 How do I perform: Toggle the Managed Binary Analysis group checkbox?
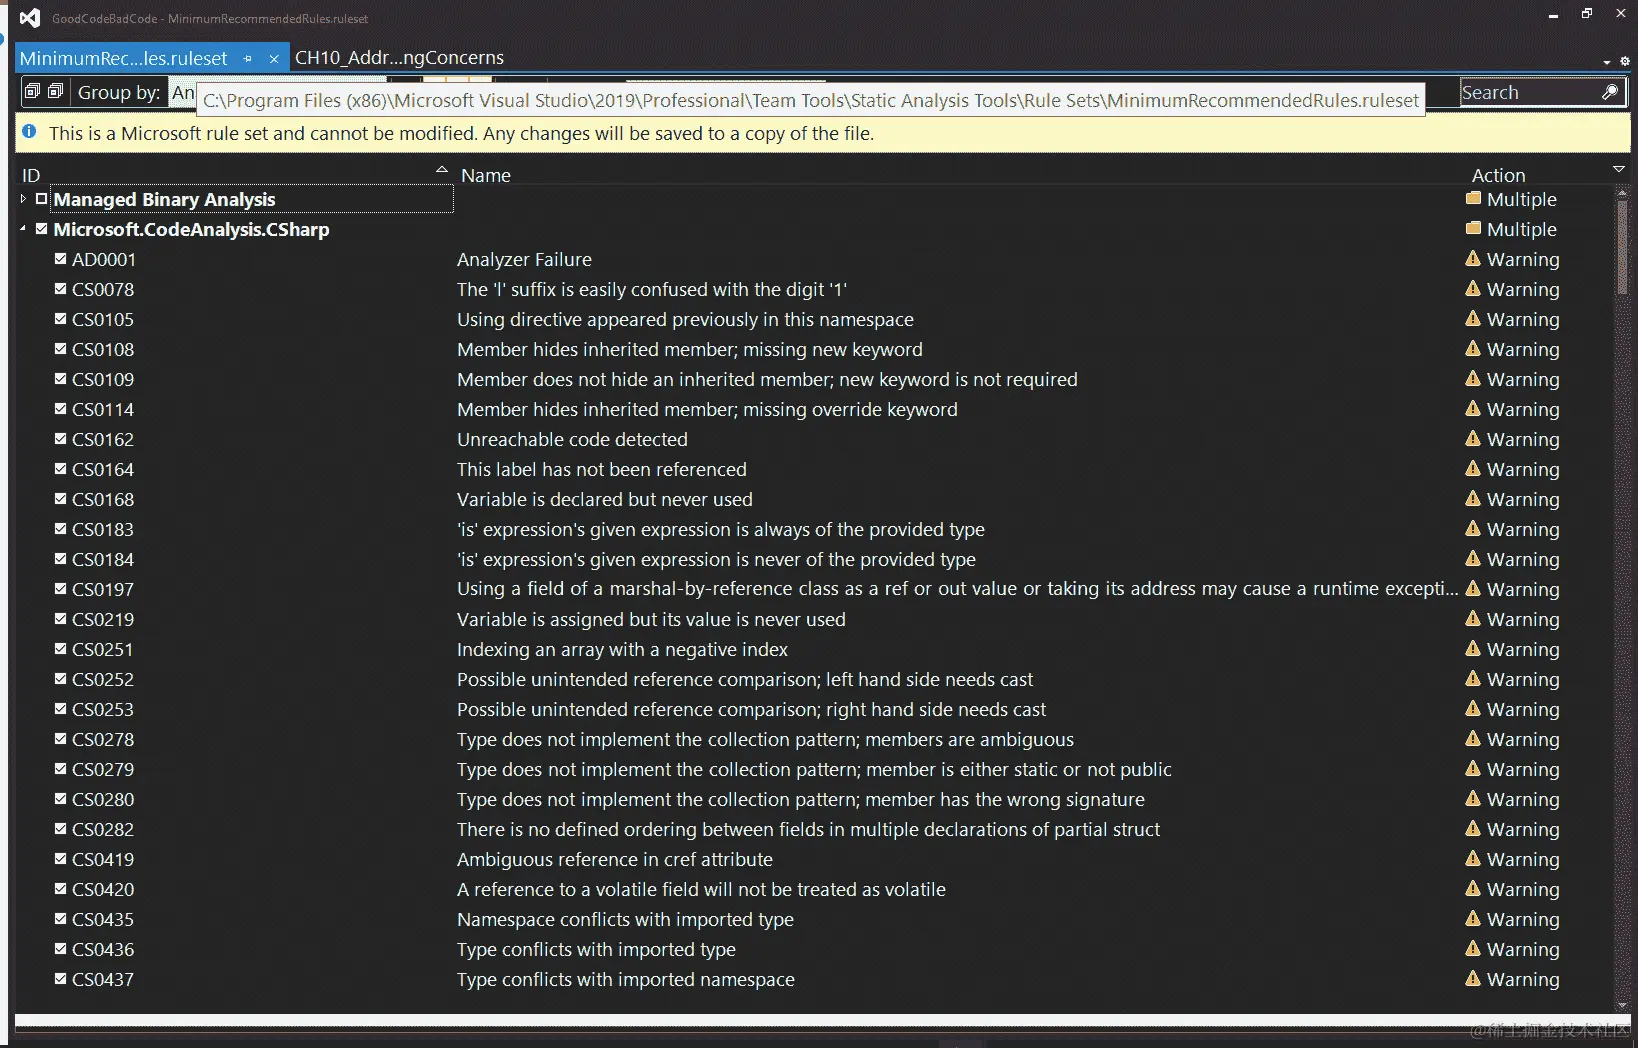point(41,199)
